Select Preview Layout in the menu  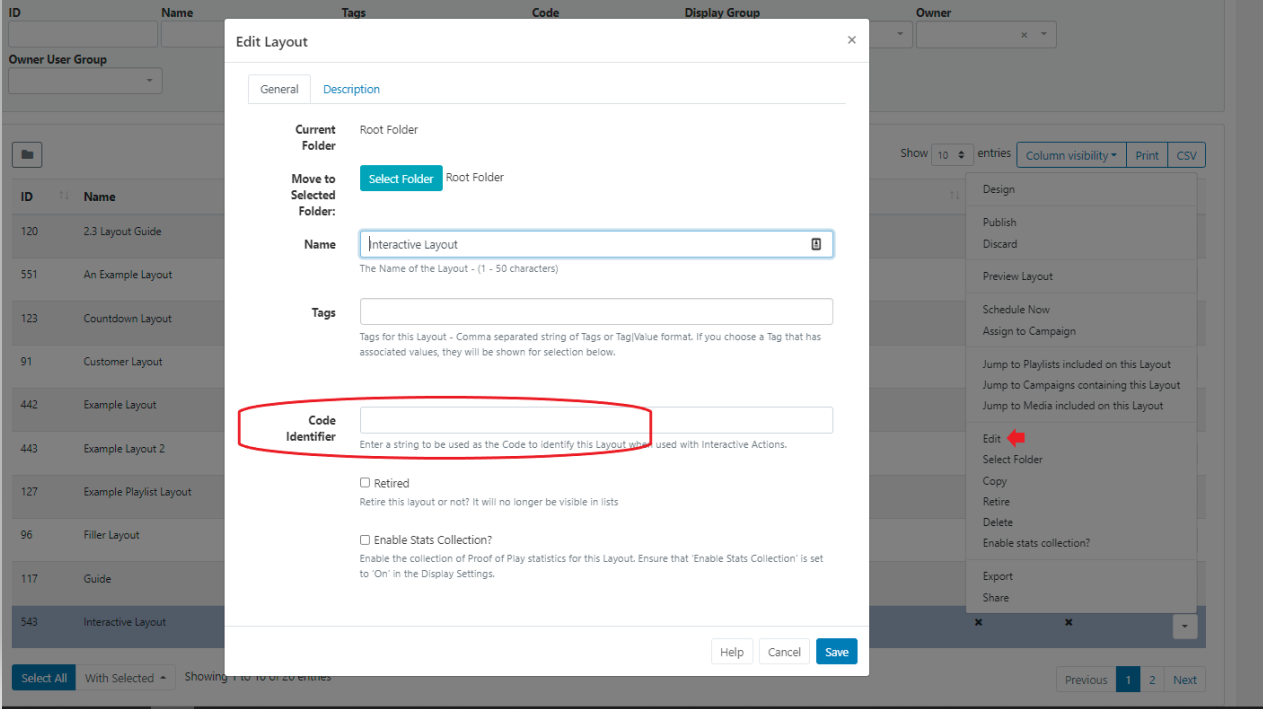1017,276
